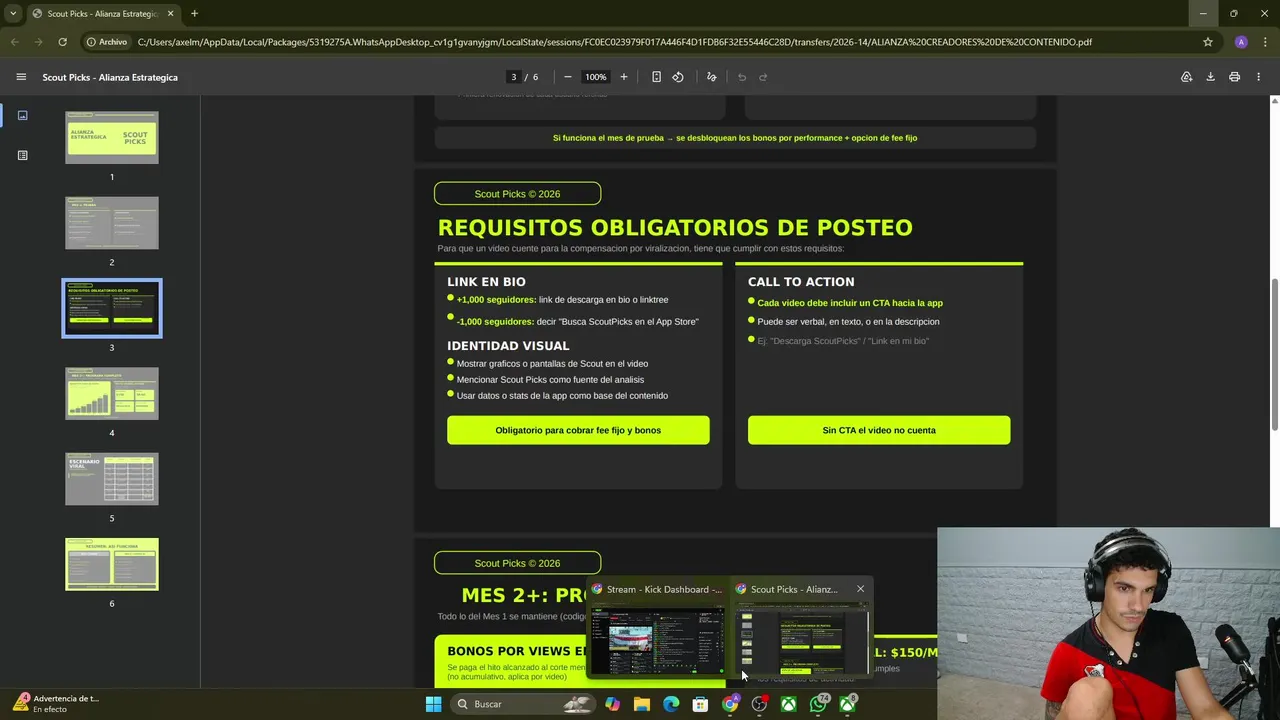
Task: Activate the draw annotation tool
Action: pos(712,77)
